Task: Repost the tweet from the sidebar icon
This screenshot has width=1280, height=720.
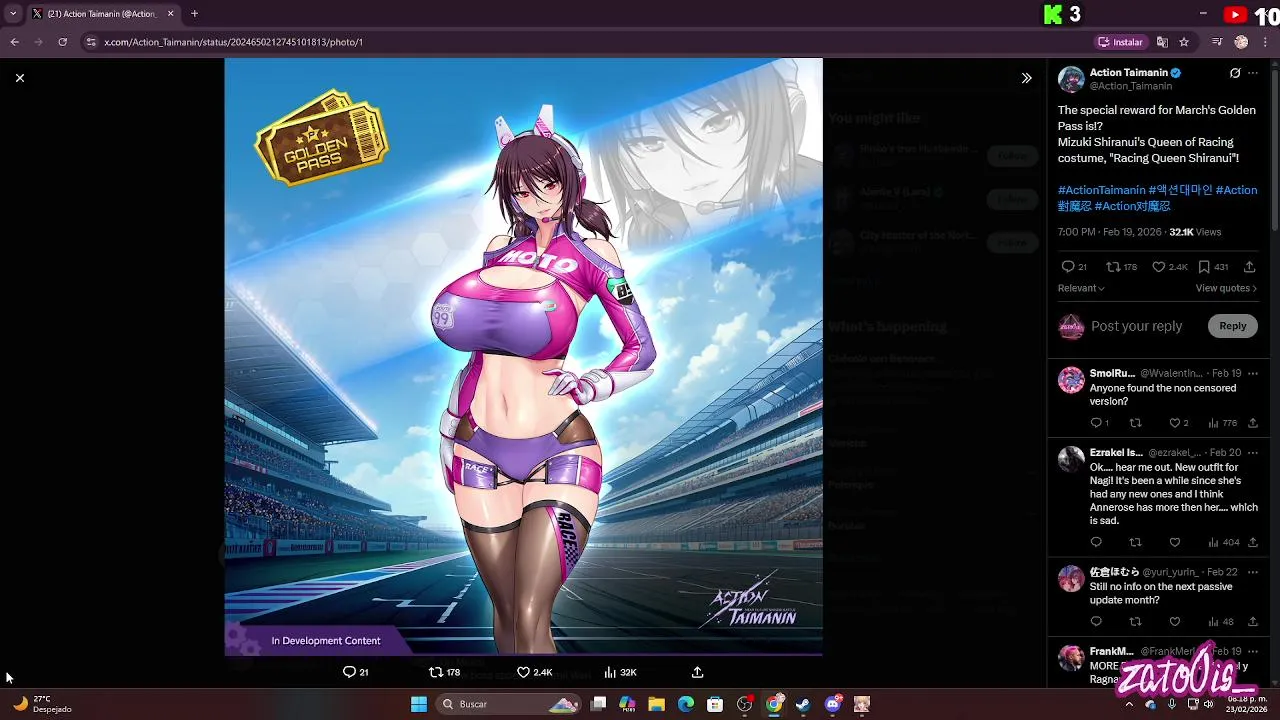Action: pyautogui.click(x=1113, y=267)
